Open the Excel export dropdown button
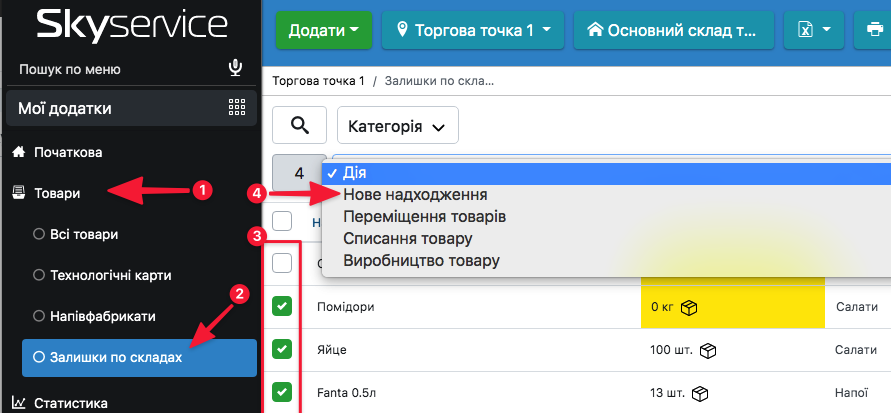This screenshot has width=891, height=413. (x=813, y=30)
